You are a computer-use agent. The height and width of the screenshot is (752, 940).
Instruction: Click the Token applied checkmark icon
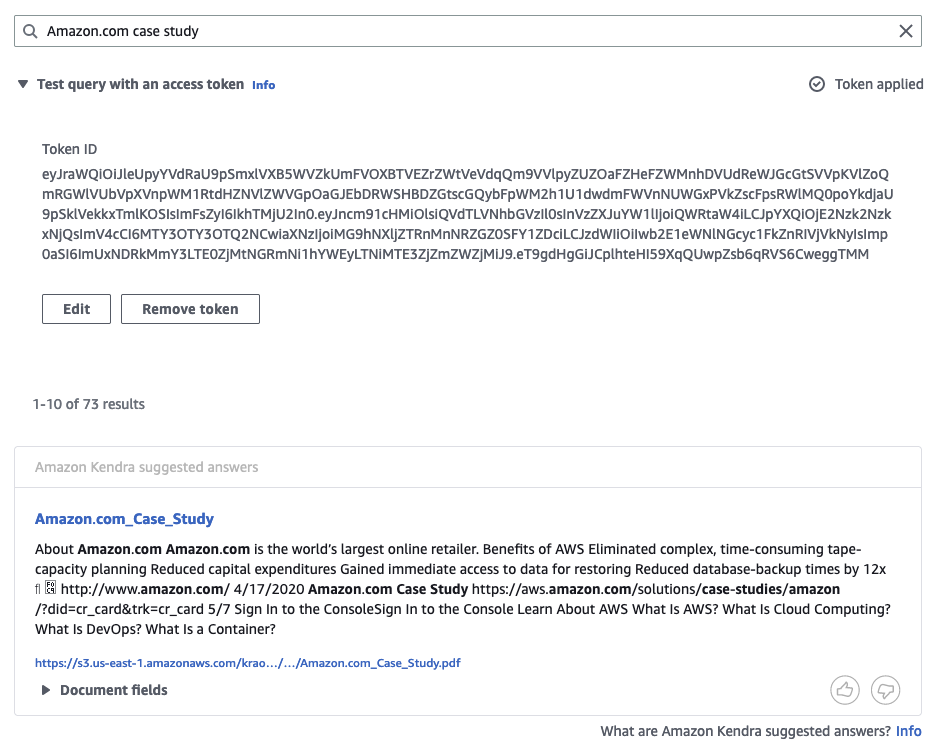[x=817, y=84]
